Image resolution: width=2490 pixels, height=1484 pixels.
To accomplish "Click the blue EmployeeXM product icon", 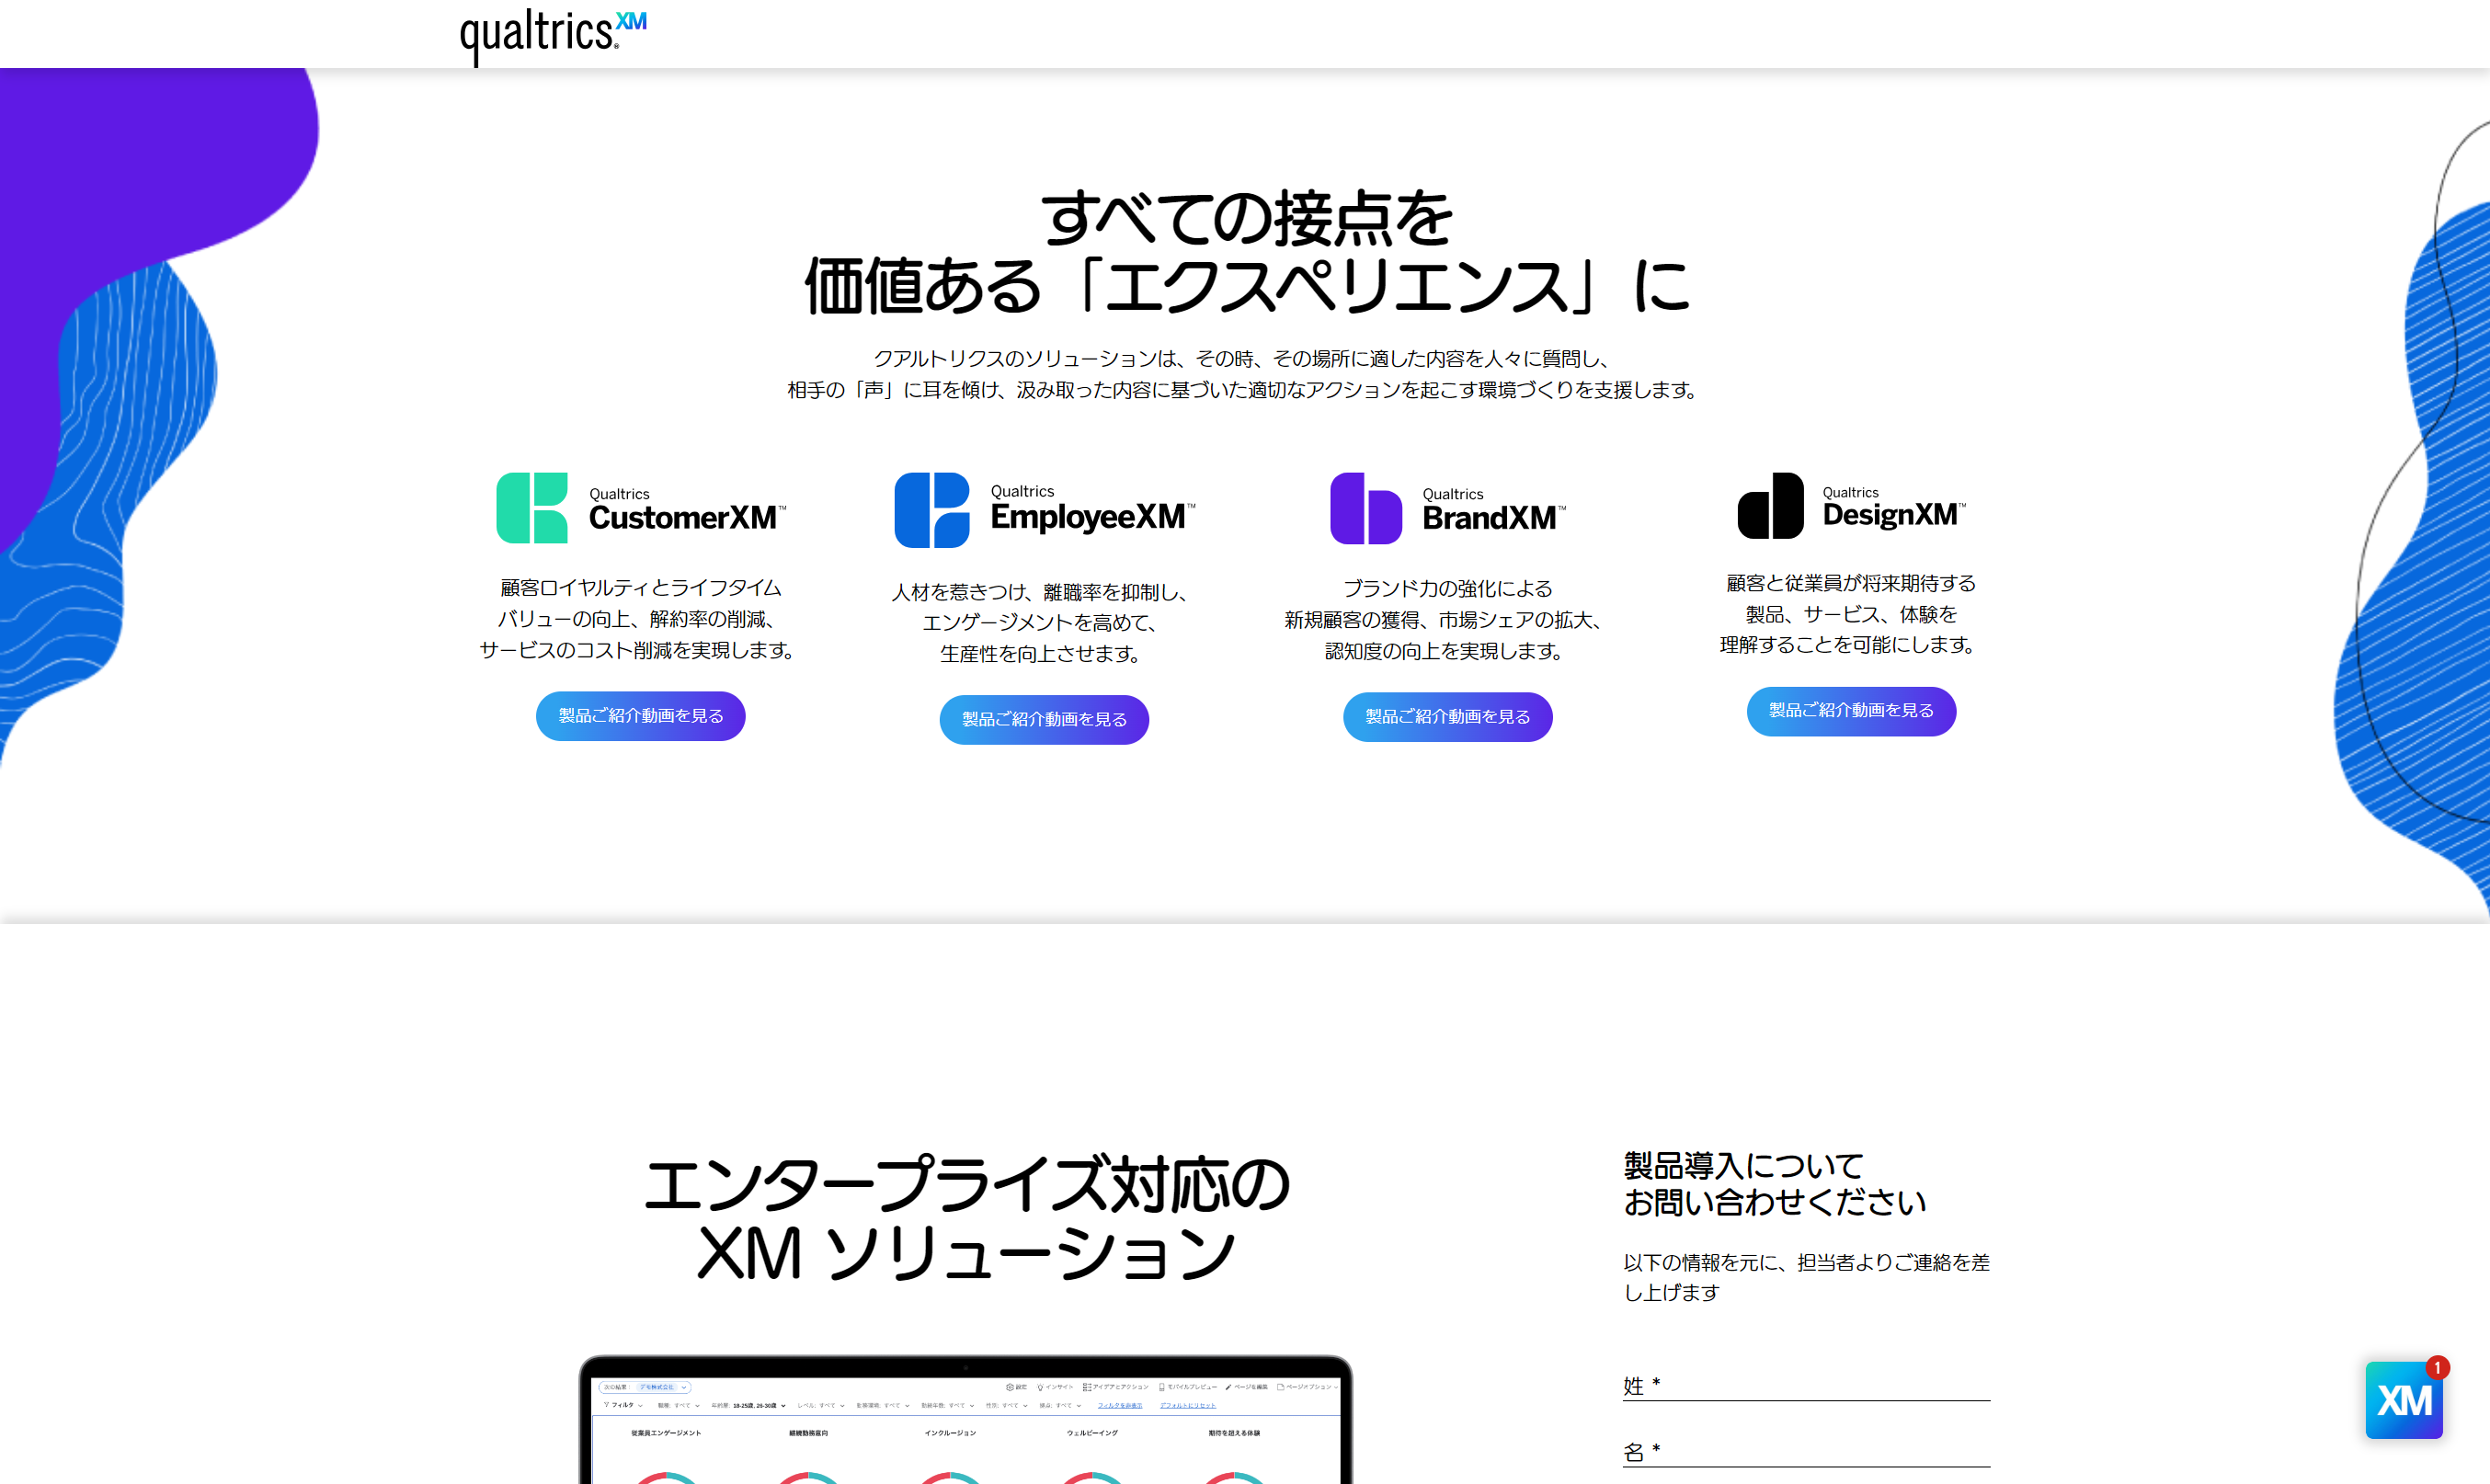I will (x=932, y=510).
